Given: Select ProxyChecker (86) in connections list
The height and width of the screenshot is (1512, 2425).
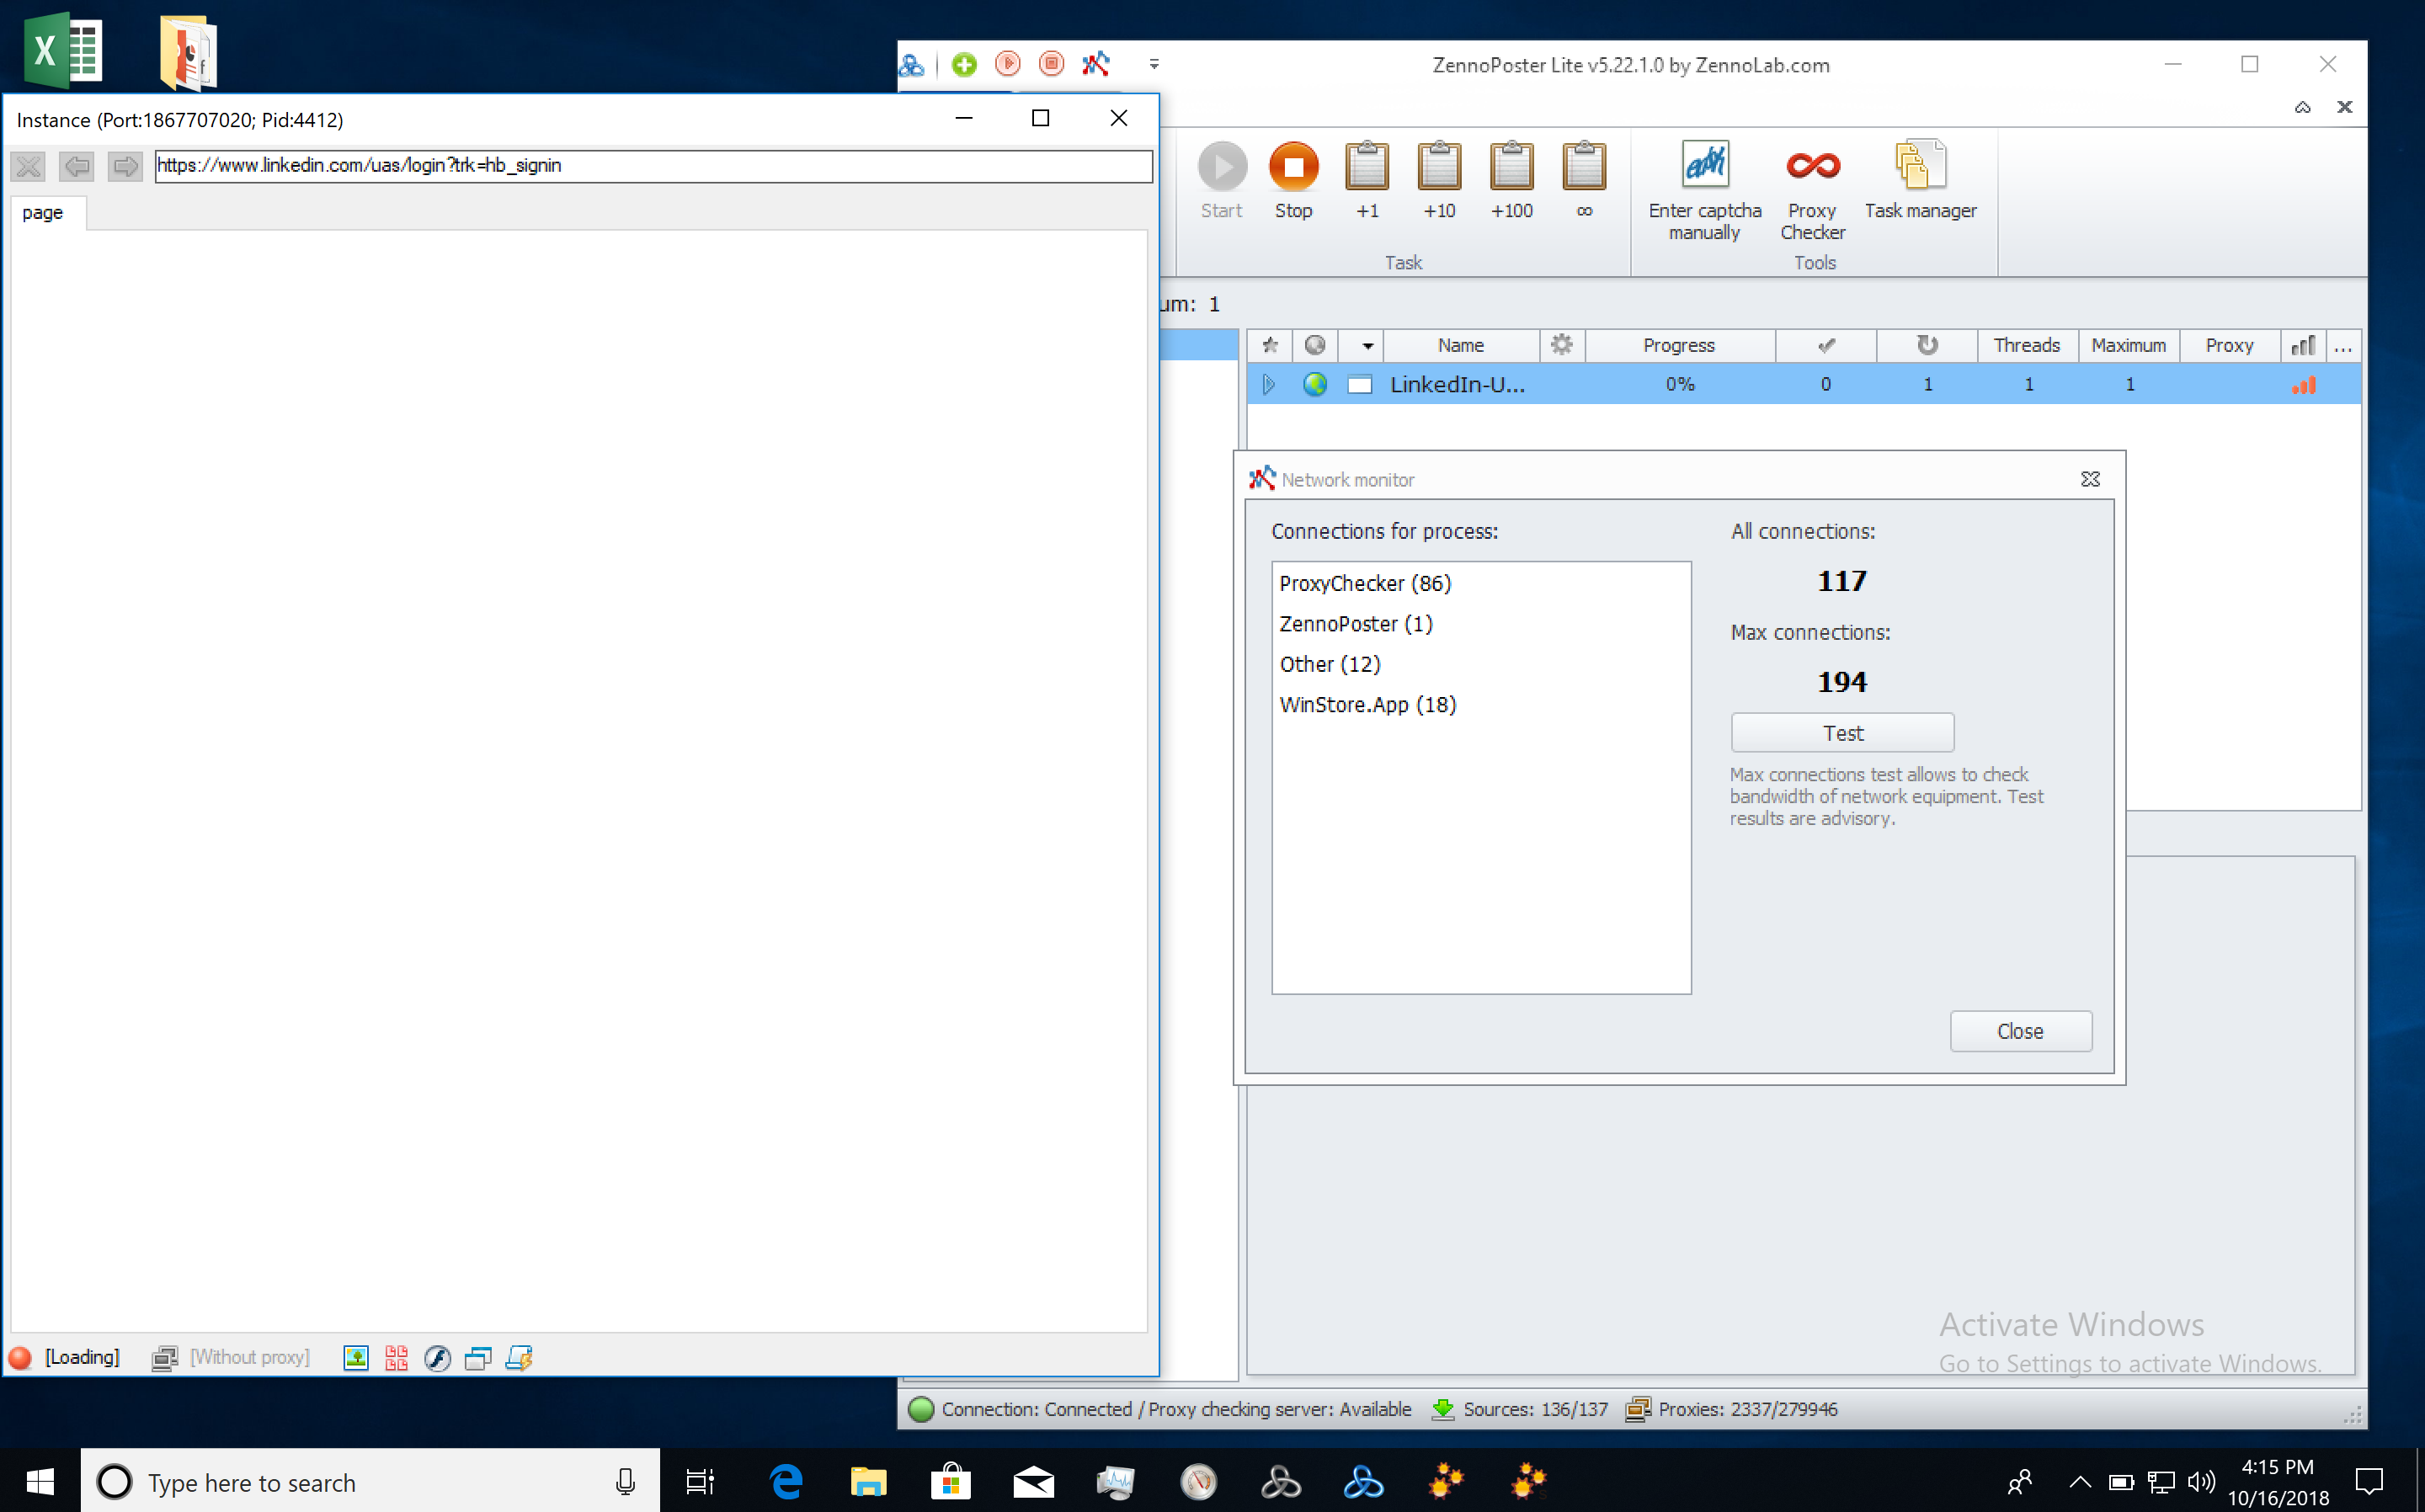Looking at the screenshot, I should pos(1365,583).
